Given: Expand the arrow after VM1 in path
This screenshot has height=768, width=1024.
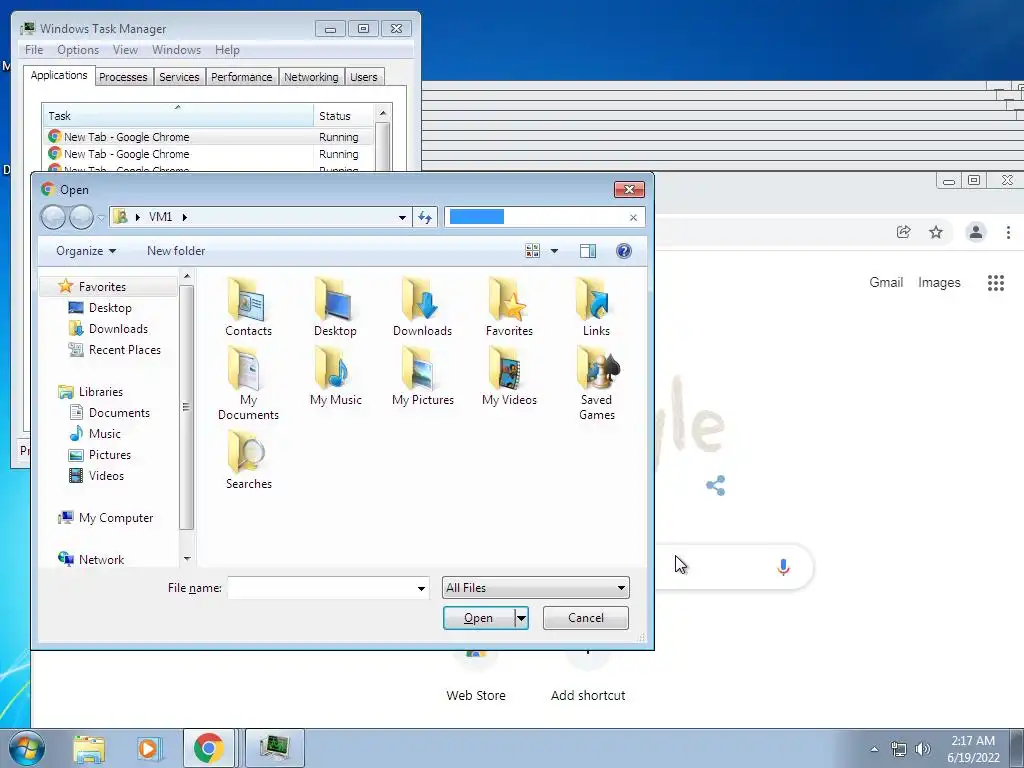Looking at the screenshot, I should pyautogui.click(x=184, y=217).
